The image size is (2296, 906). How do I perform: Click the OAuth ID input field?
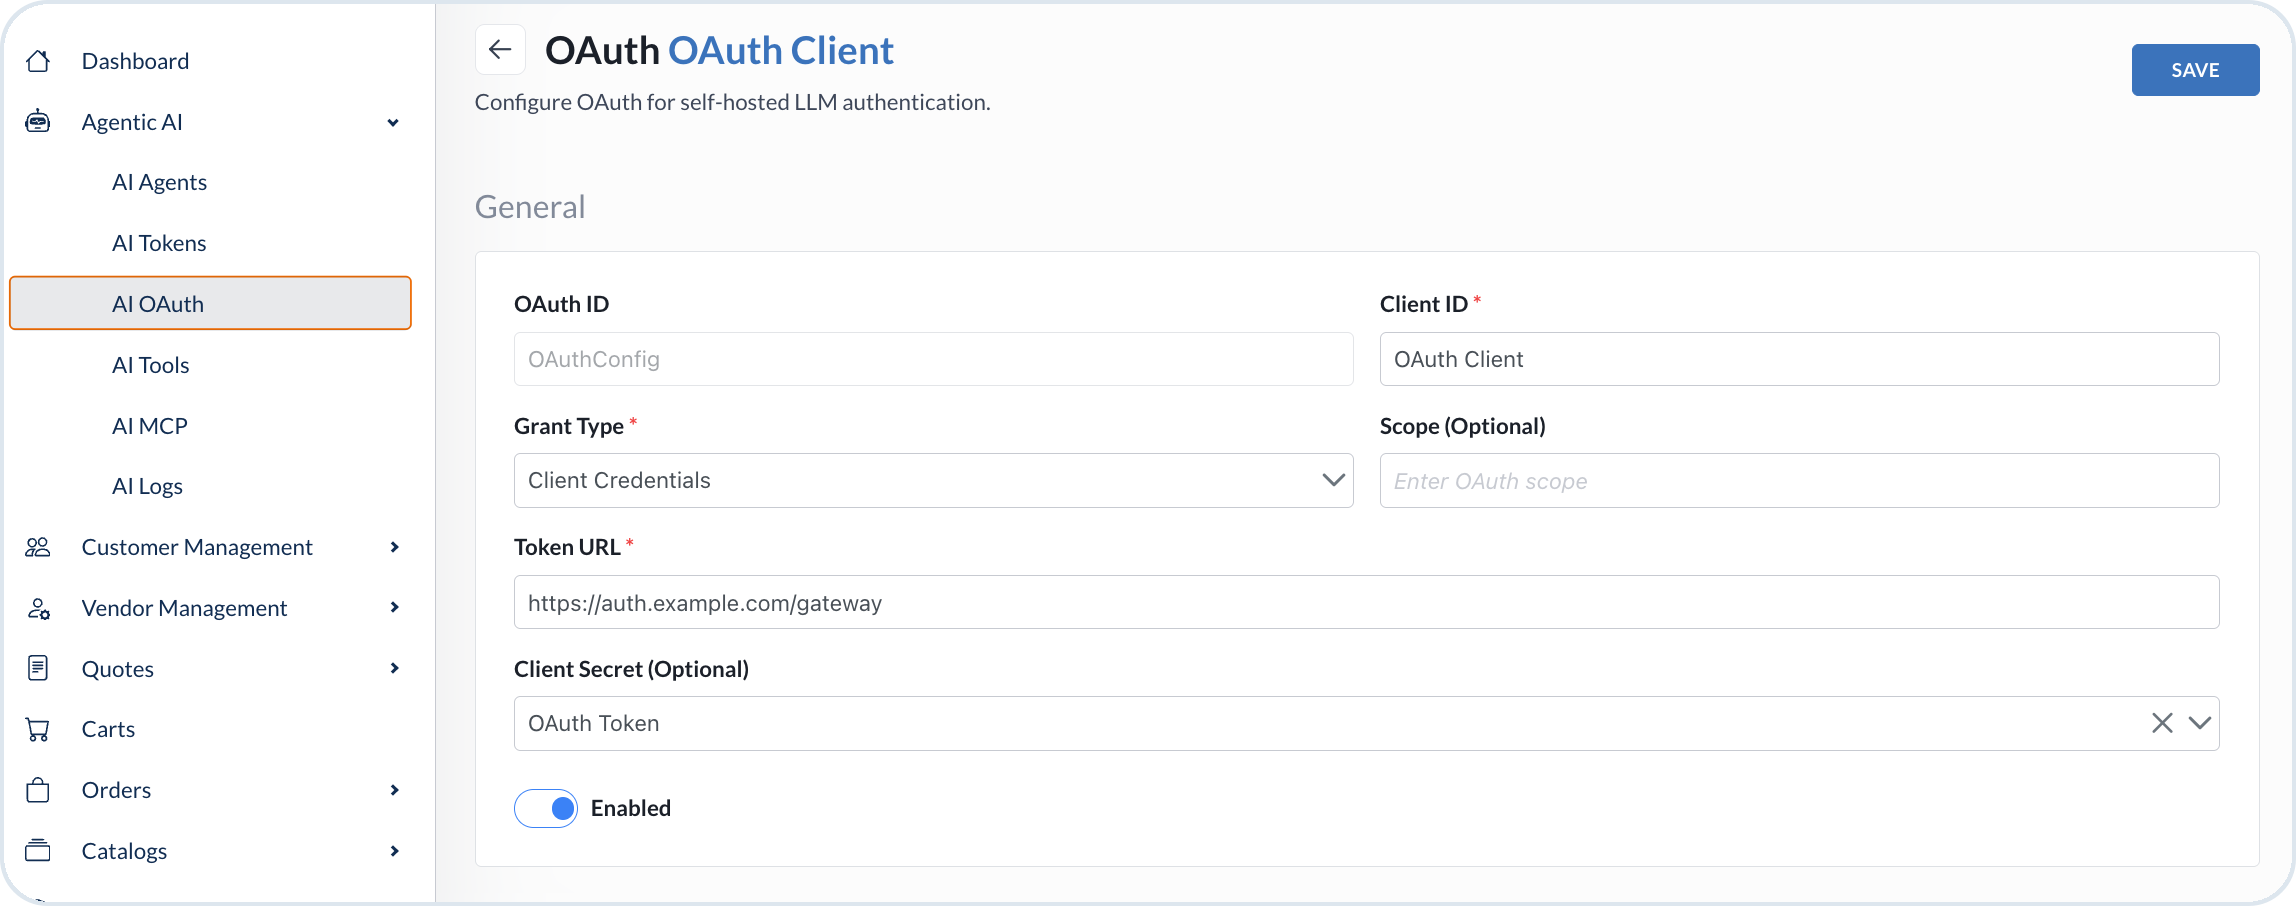[x=933, y=359]
